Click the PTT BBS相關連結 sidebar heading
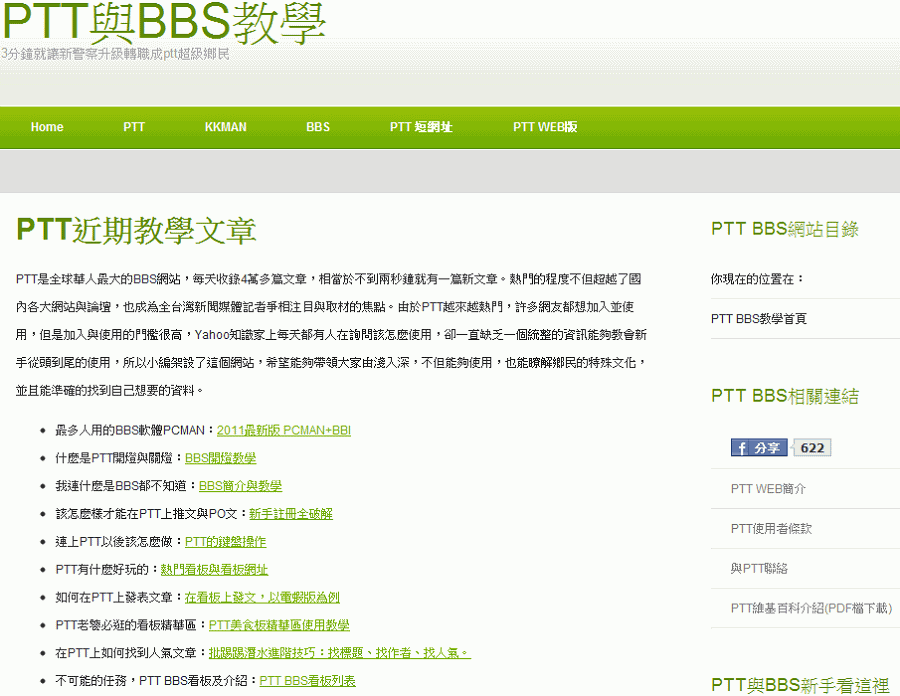Screen dimensions: 900x696 (785, 396)
